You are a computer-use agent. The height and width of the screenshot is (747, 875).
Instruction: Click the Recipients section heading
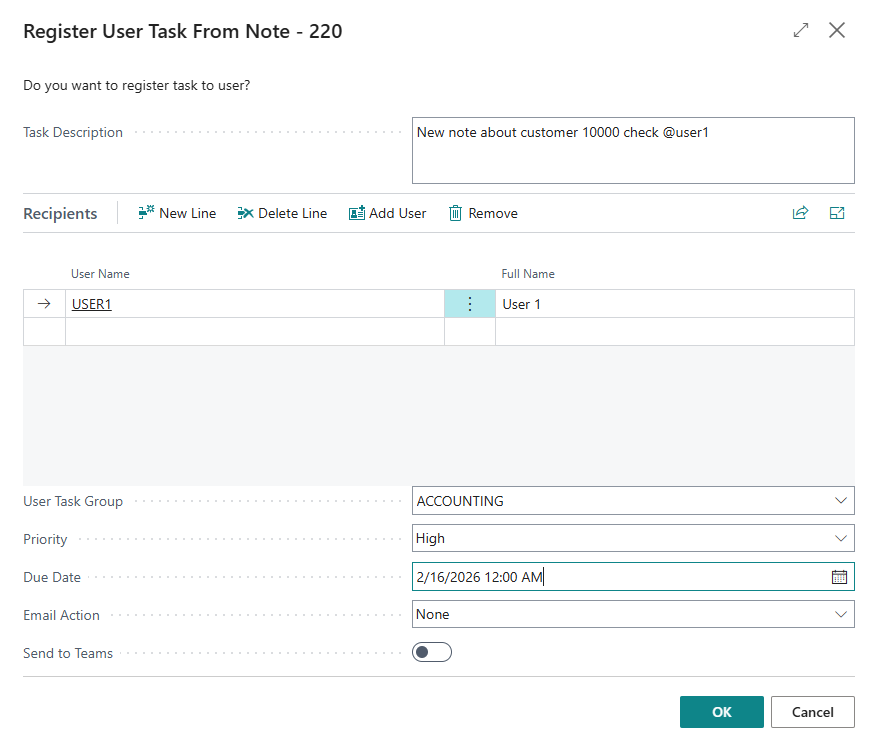pos(60,213)
